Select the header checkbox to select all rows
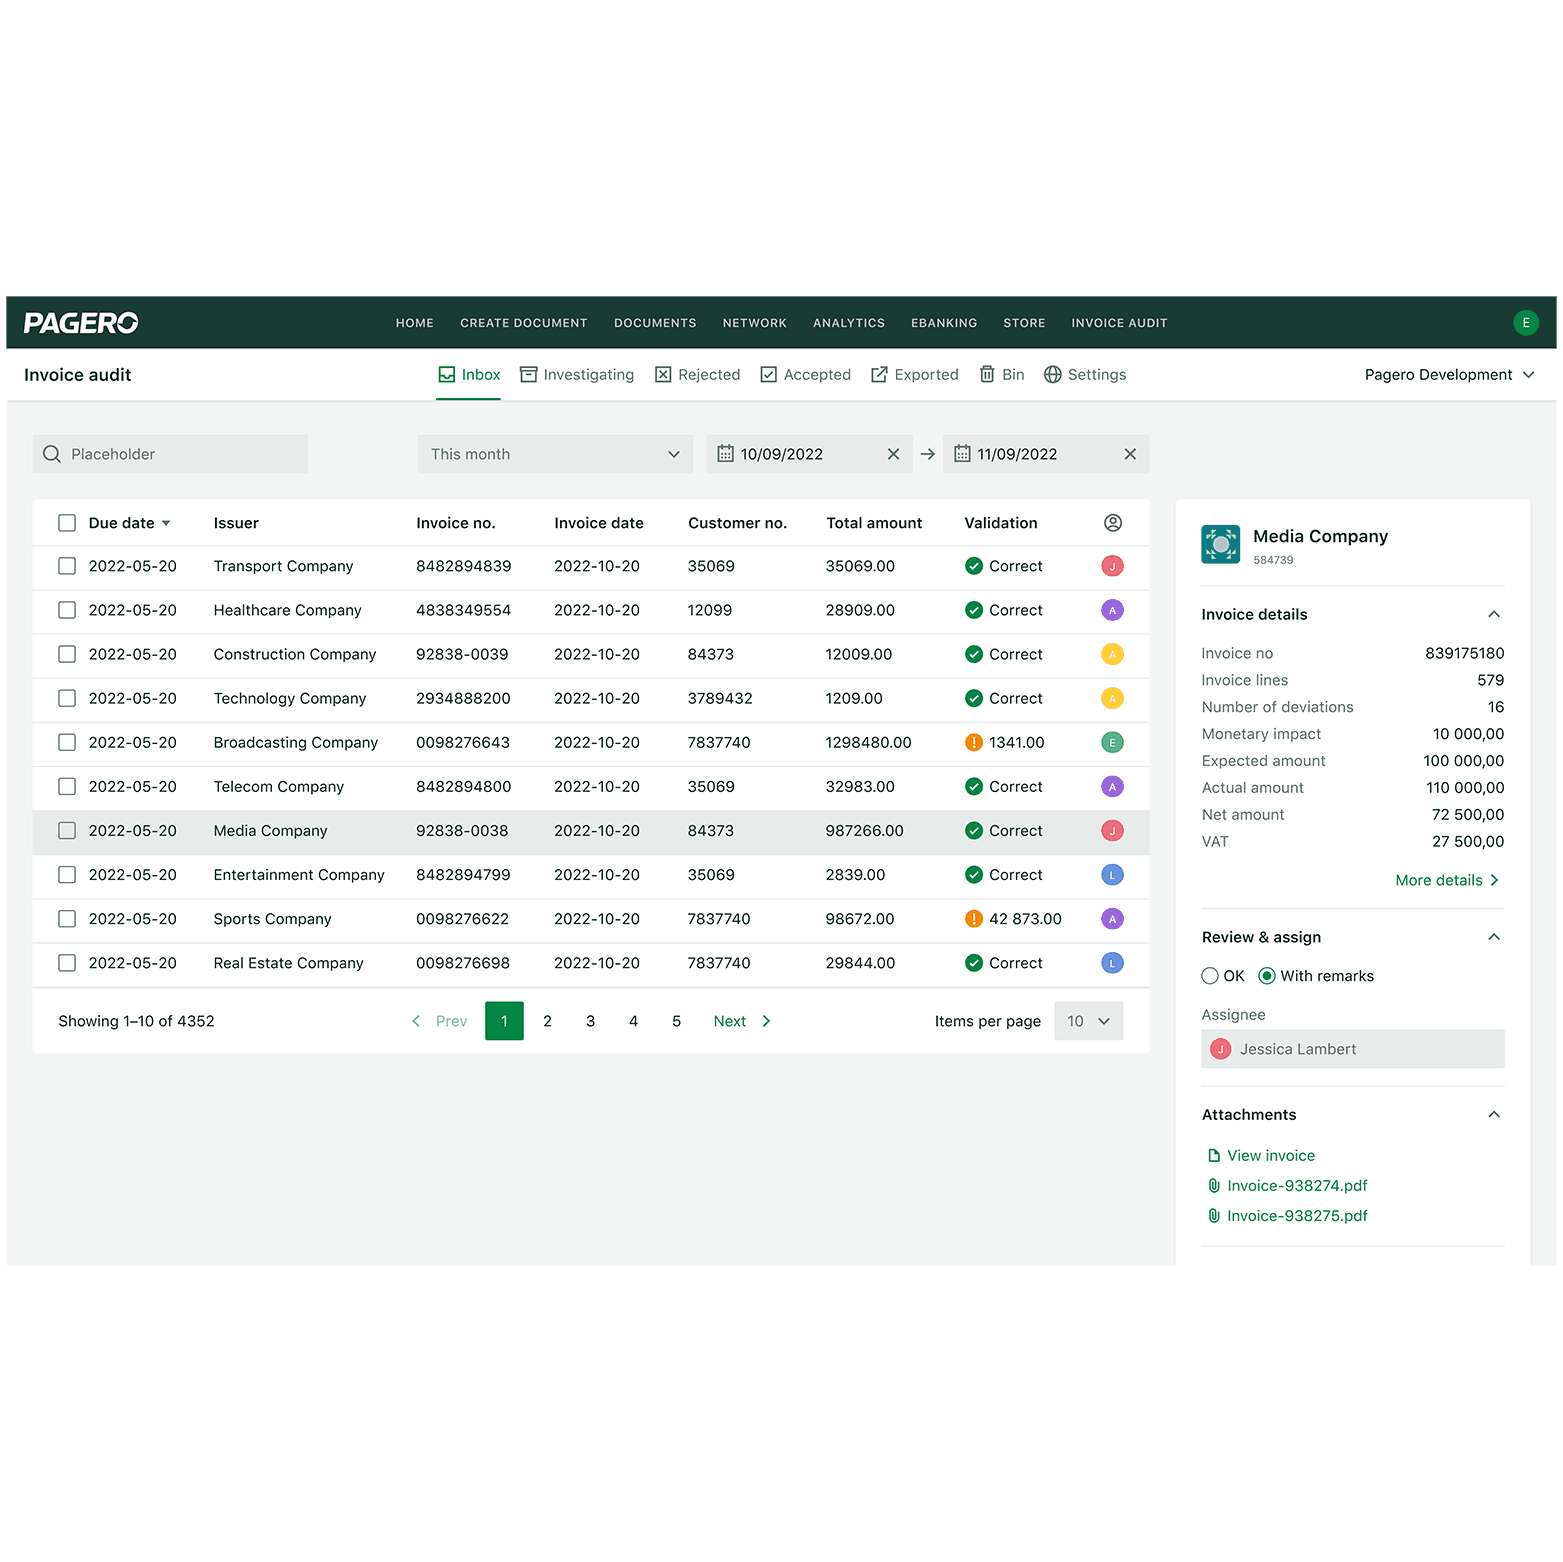This screenshot has width=1563, height=1562. pos(67,522)
